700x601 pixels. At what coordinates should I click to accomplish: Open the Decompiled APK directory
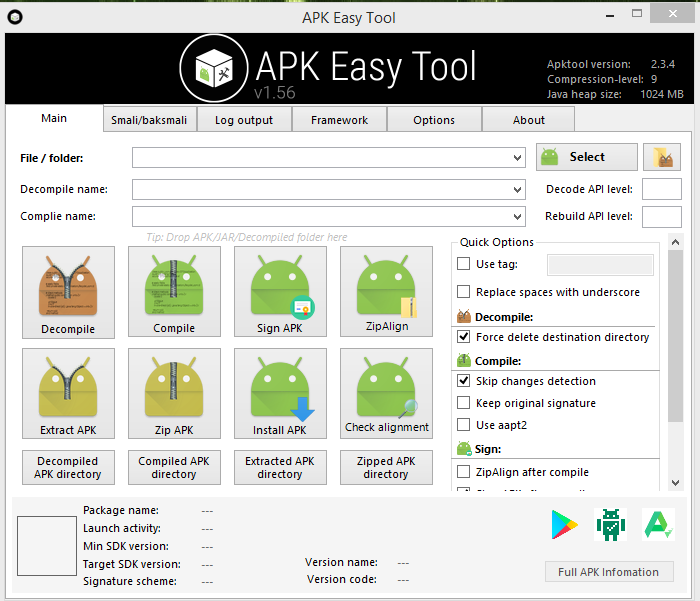68,467
